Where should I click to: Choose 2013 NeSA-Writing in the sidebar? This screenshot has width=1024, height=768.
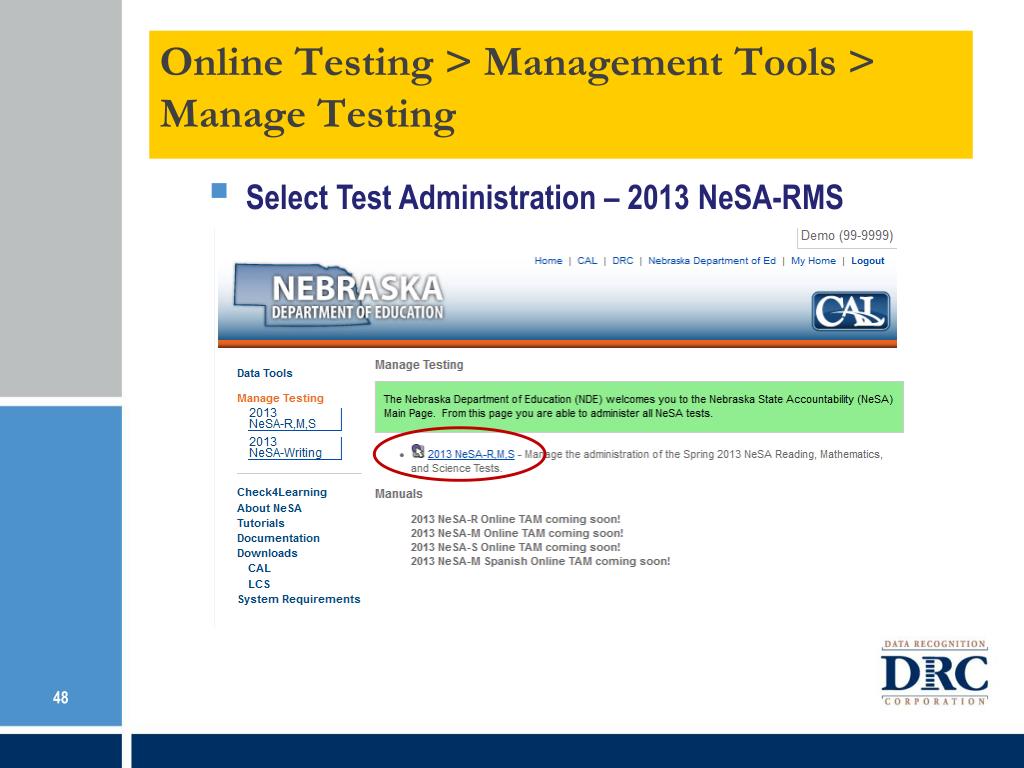pos(294,447)
